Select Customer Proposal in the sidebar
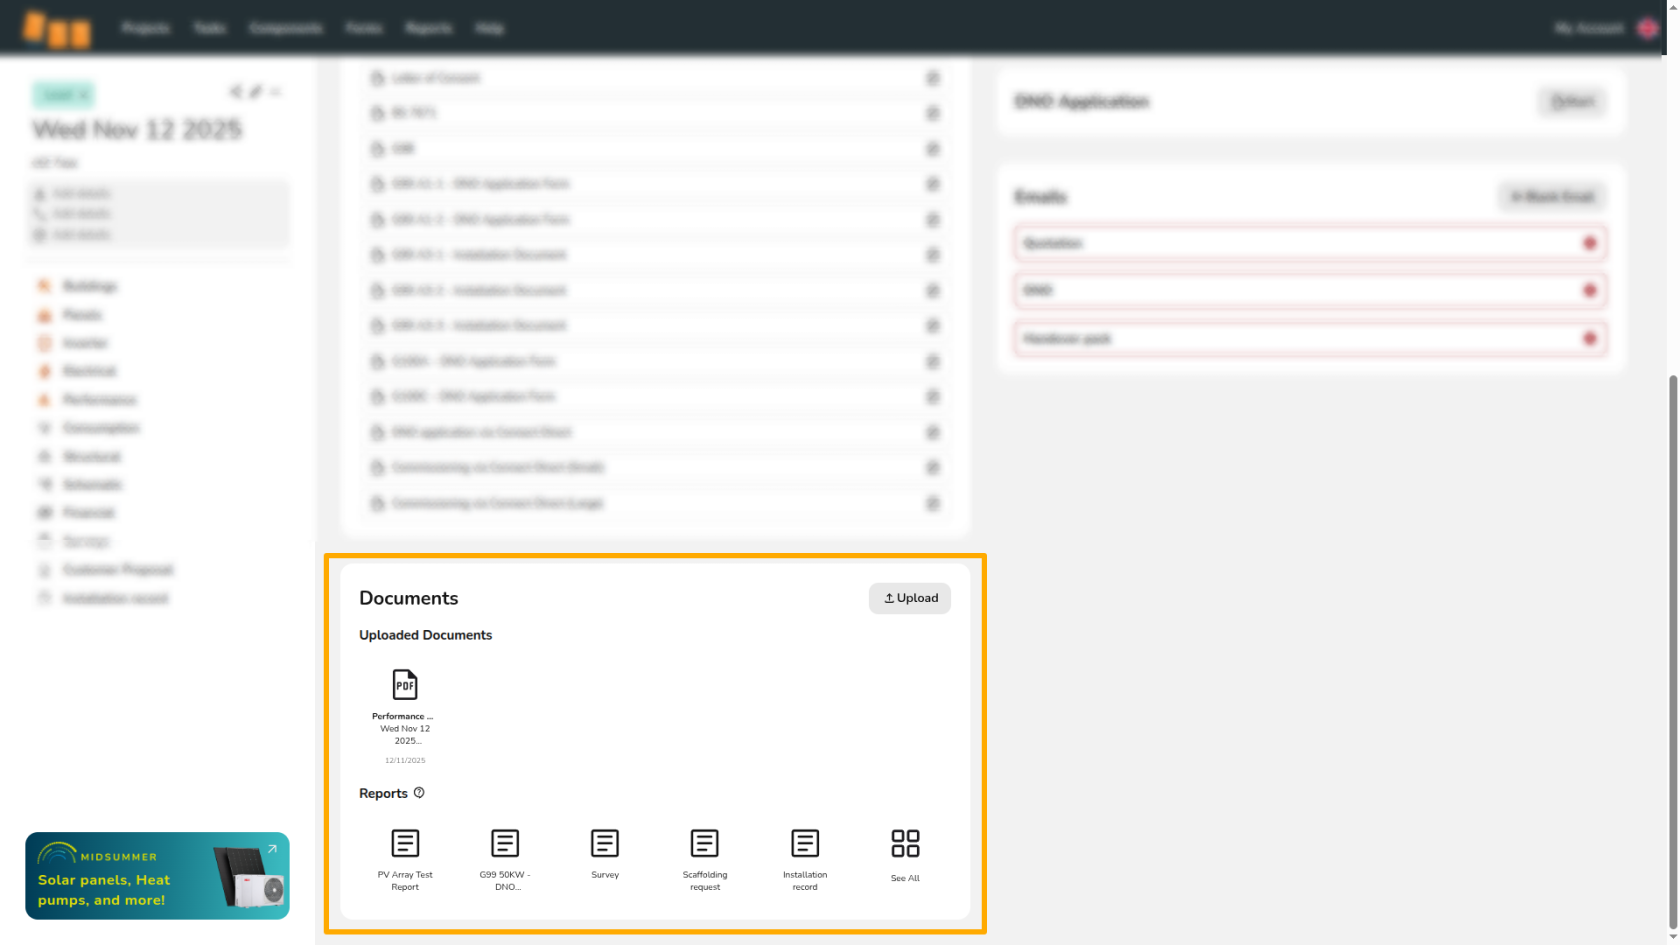The image size is (1680, 945). click(x=117, y=570)
